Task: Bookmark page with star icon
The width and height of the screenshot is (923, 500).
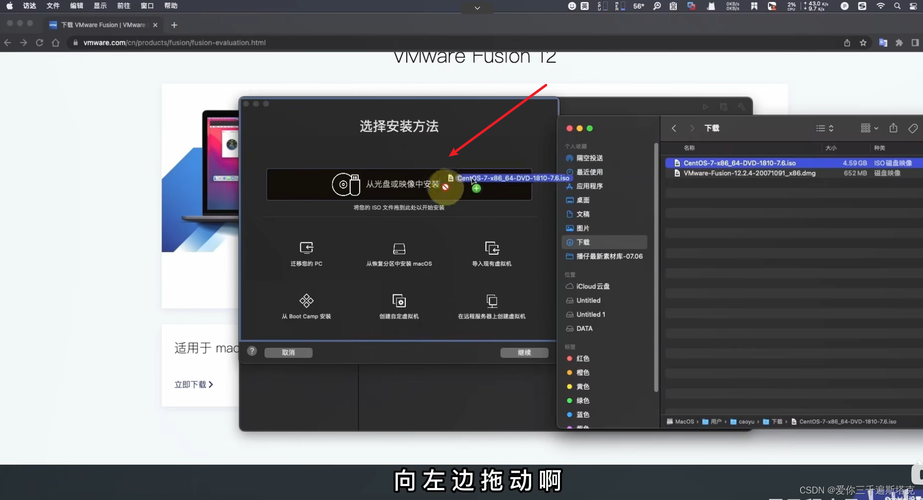Action: pos(863,42)
